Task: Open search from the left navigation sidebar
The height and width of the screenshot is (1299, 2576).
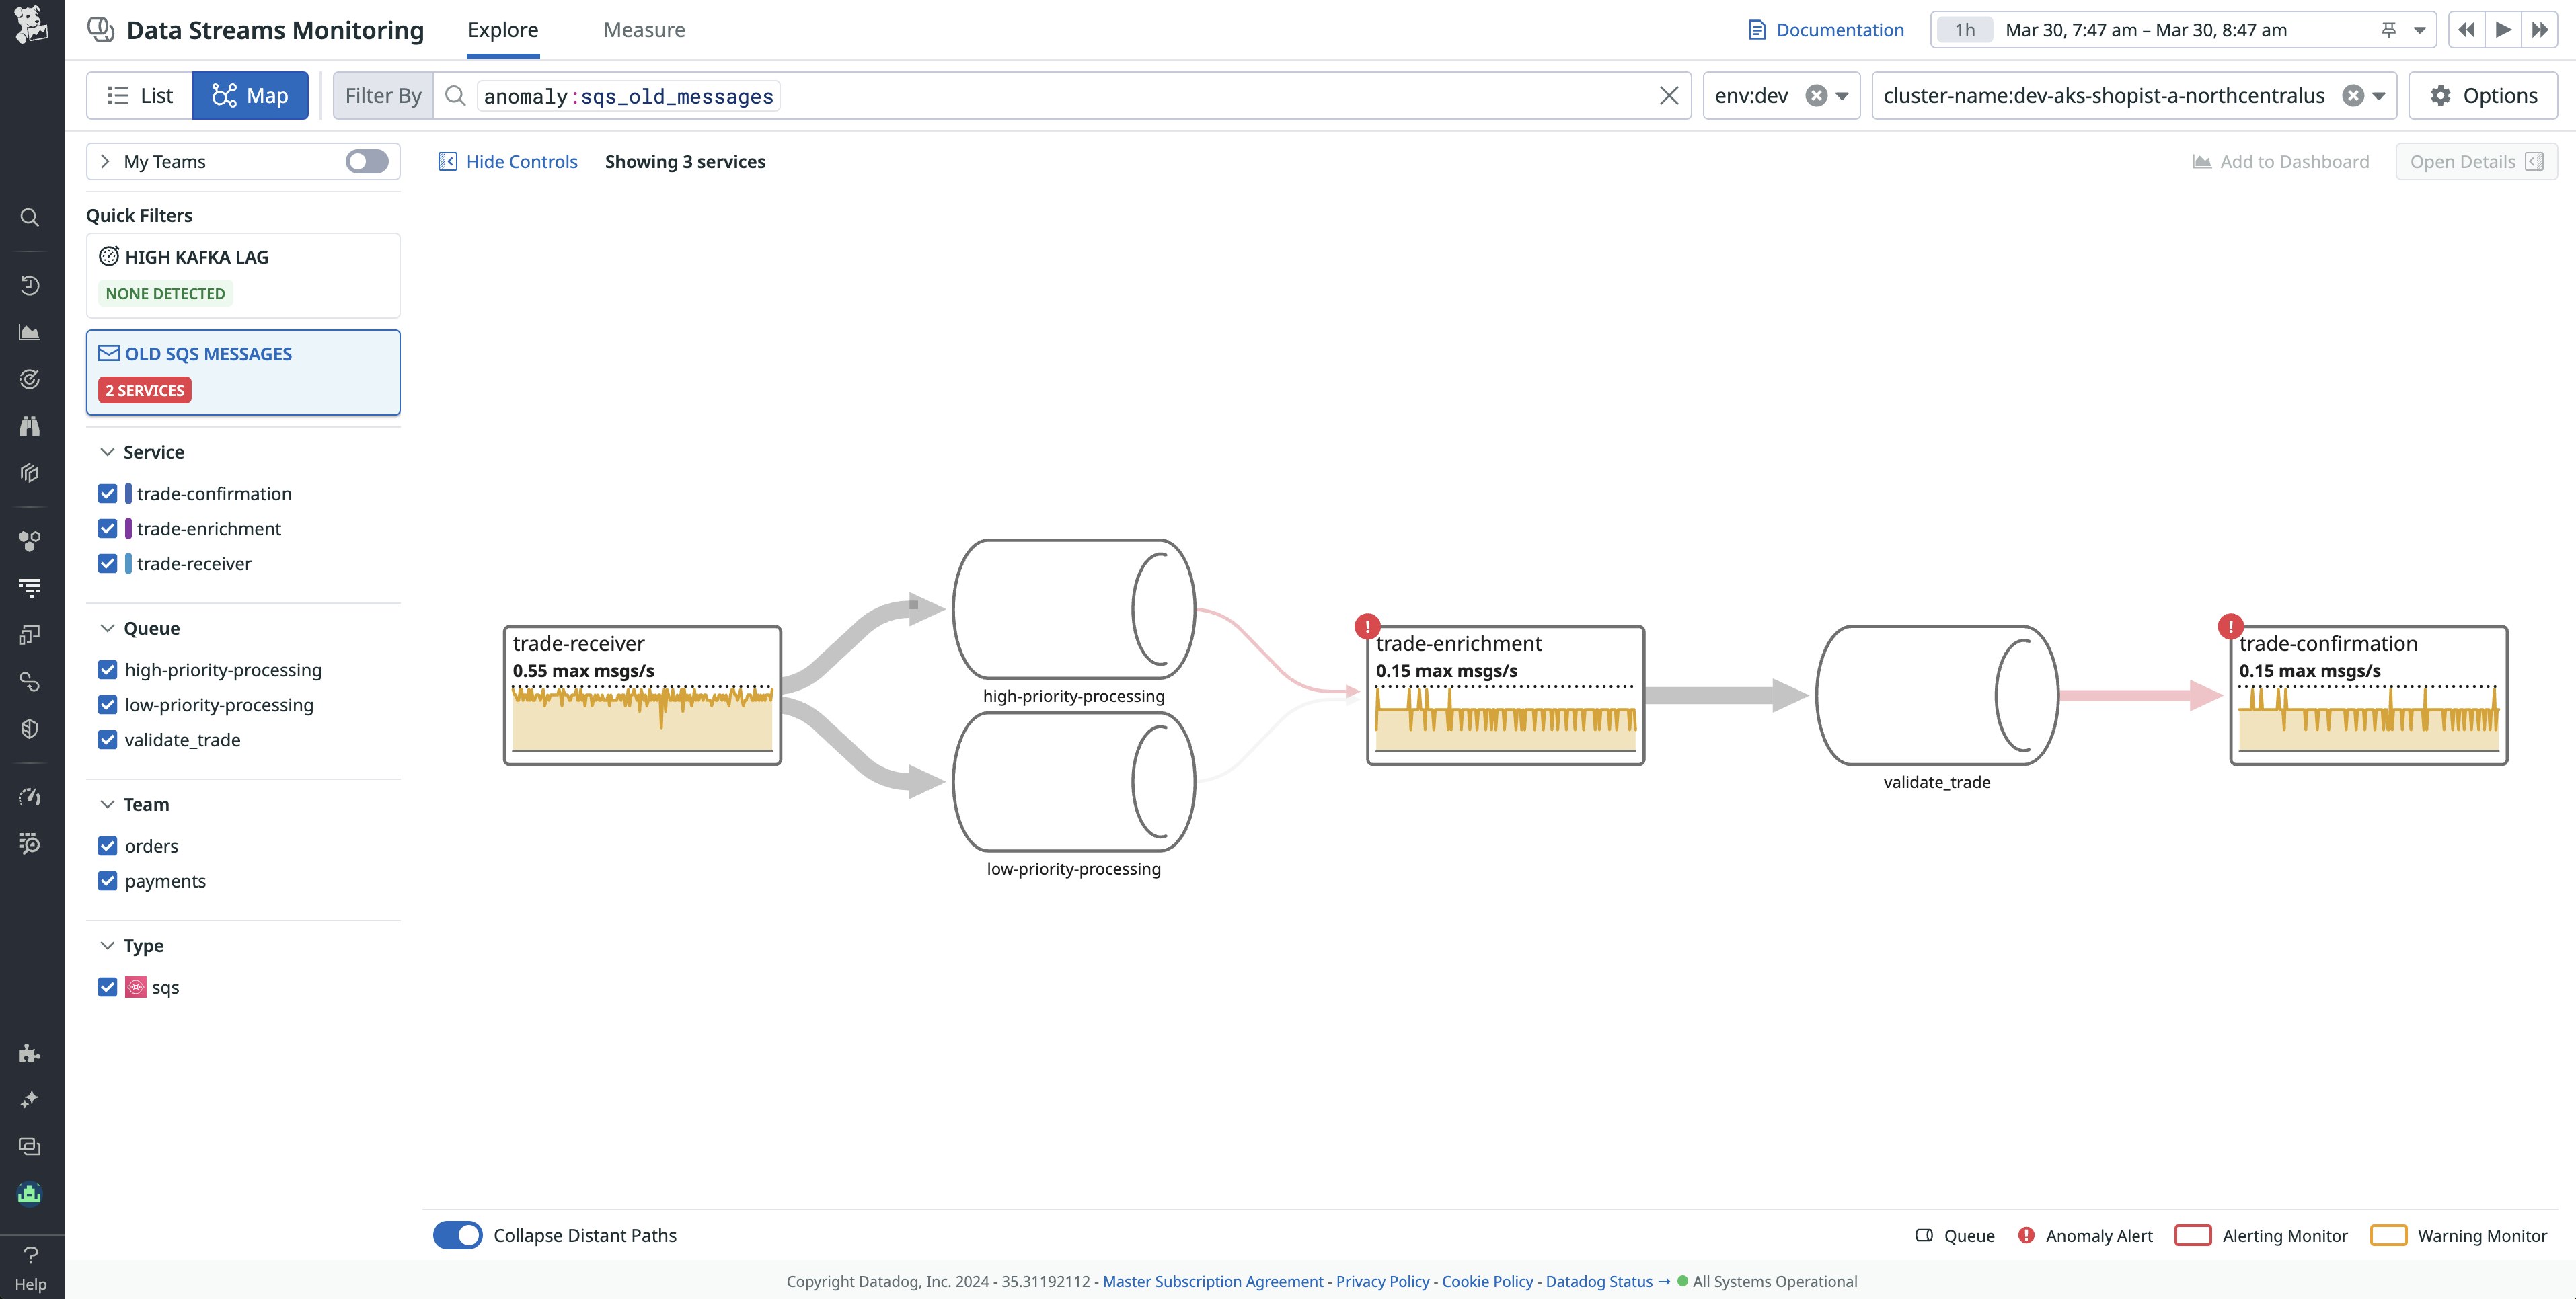Action: tap(30, 217)
